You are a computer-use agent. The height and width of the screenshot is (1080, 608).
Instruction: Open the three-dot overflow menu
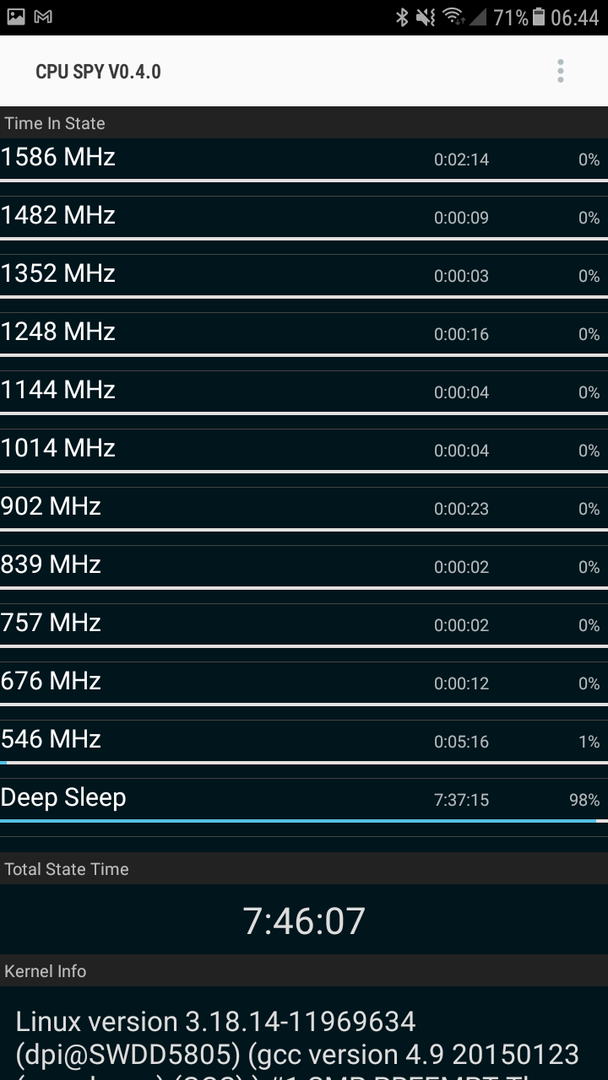[x=560, y=71]
